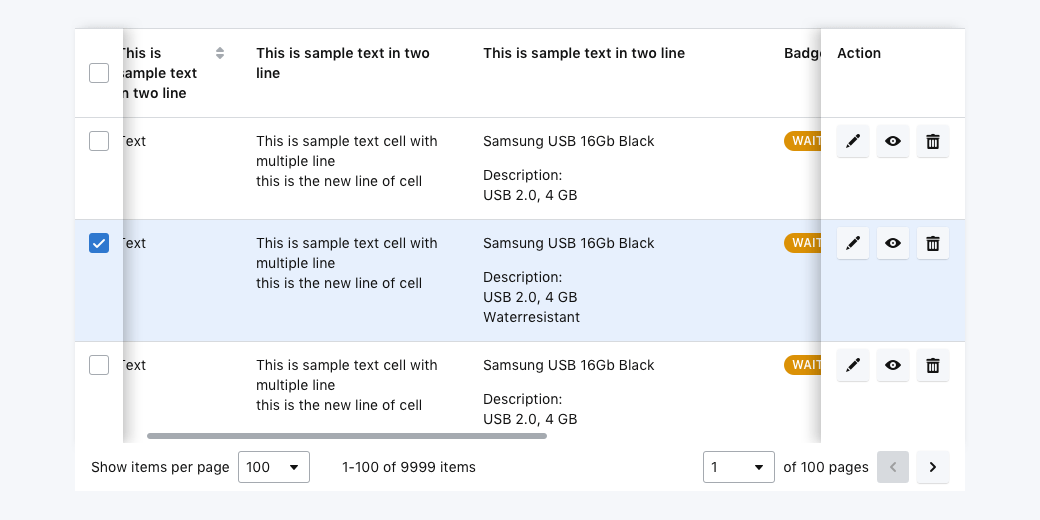Click the Action column header
The height and width of the screenshot is (520, 1040).
(859, 53)
